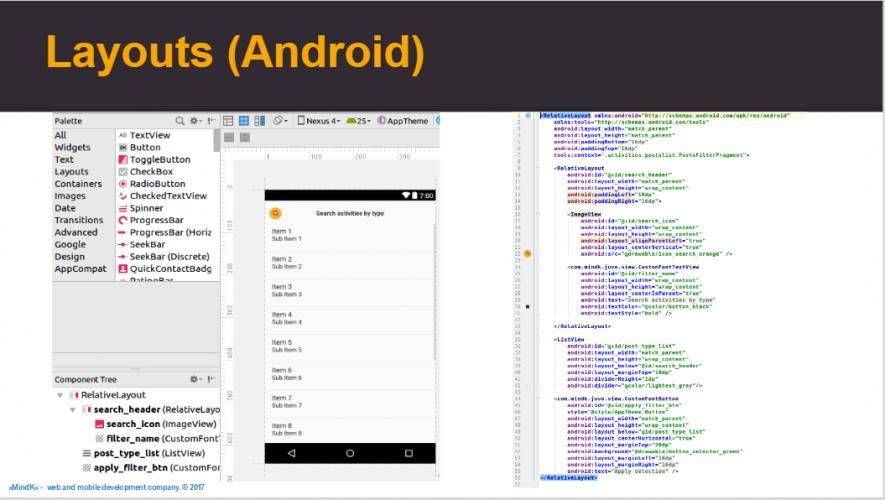The width and height of the screenshot is (885, 500).
Task: Switch to Design view mode icon
Action: (x=229, y=120)
